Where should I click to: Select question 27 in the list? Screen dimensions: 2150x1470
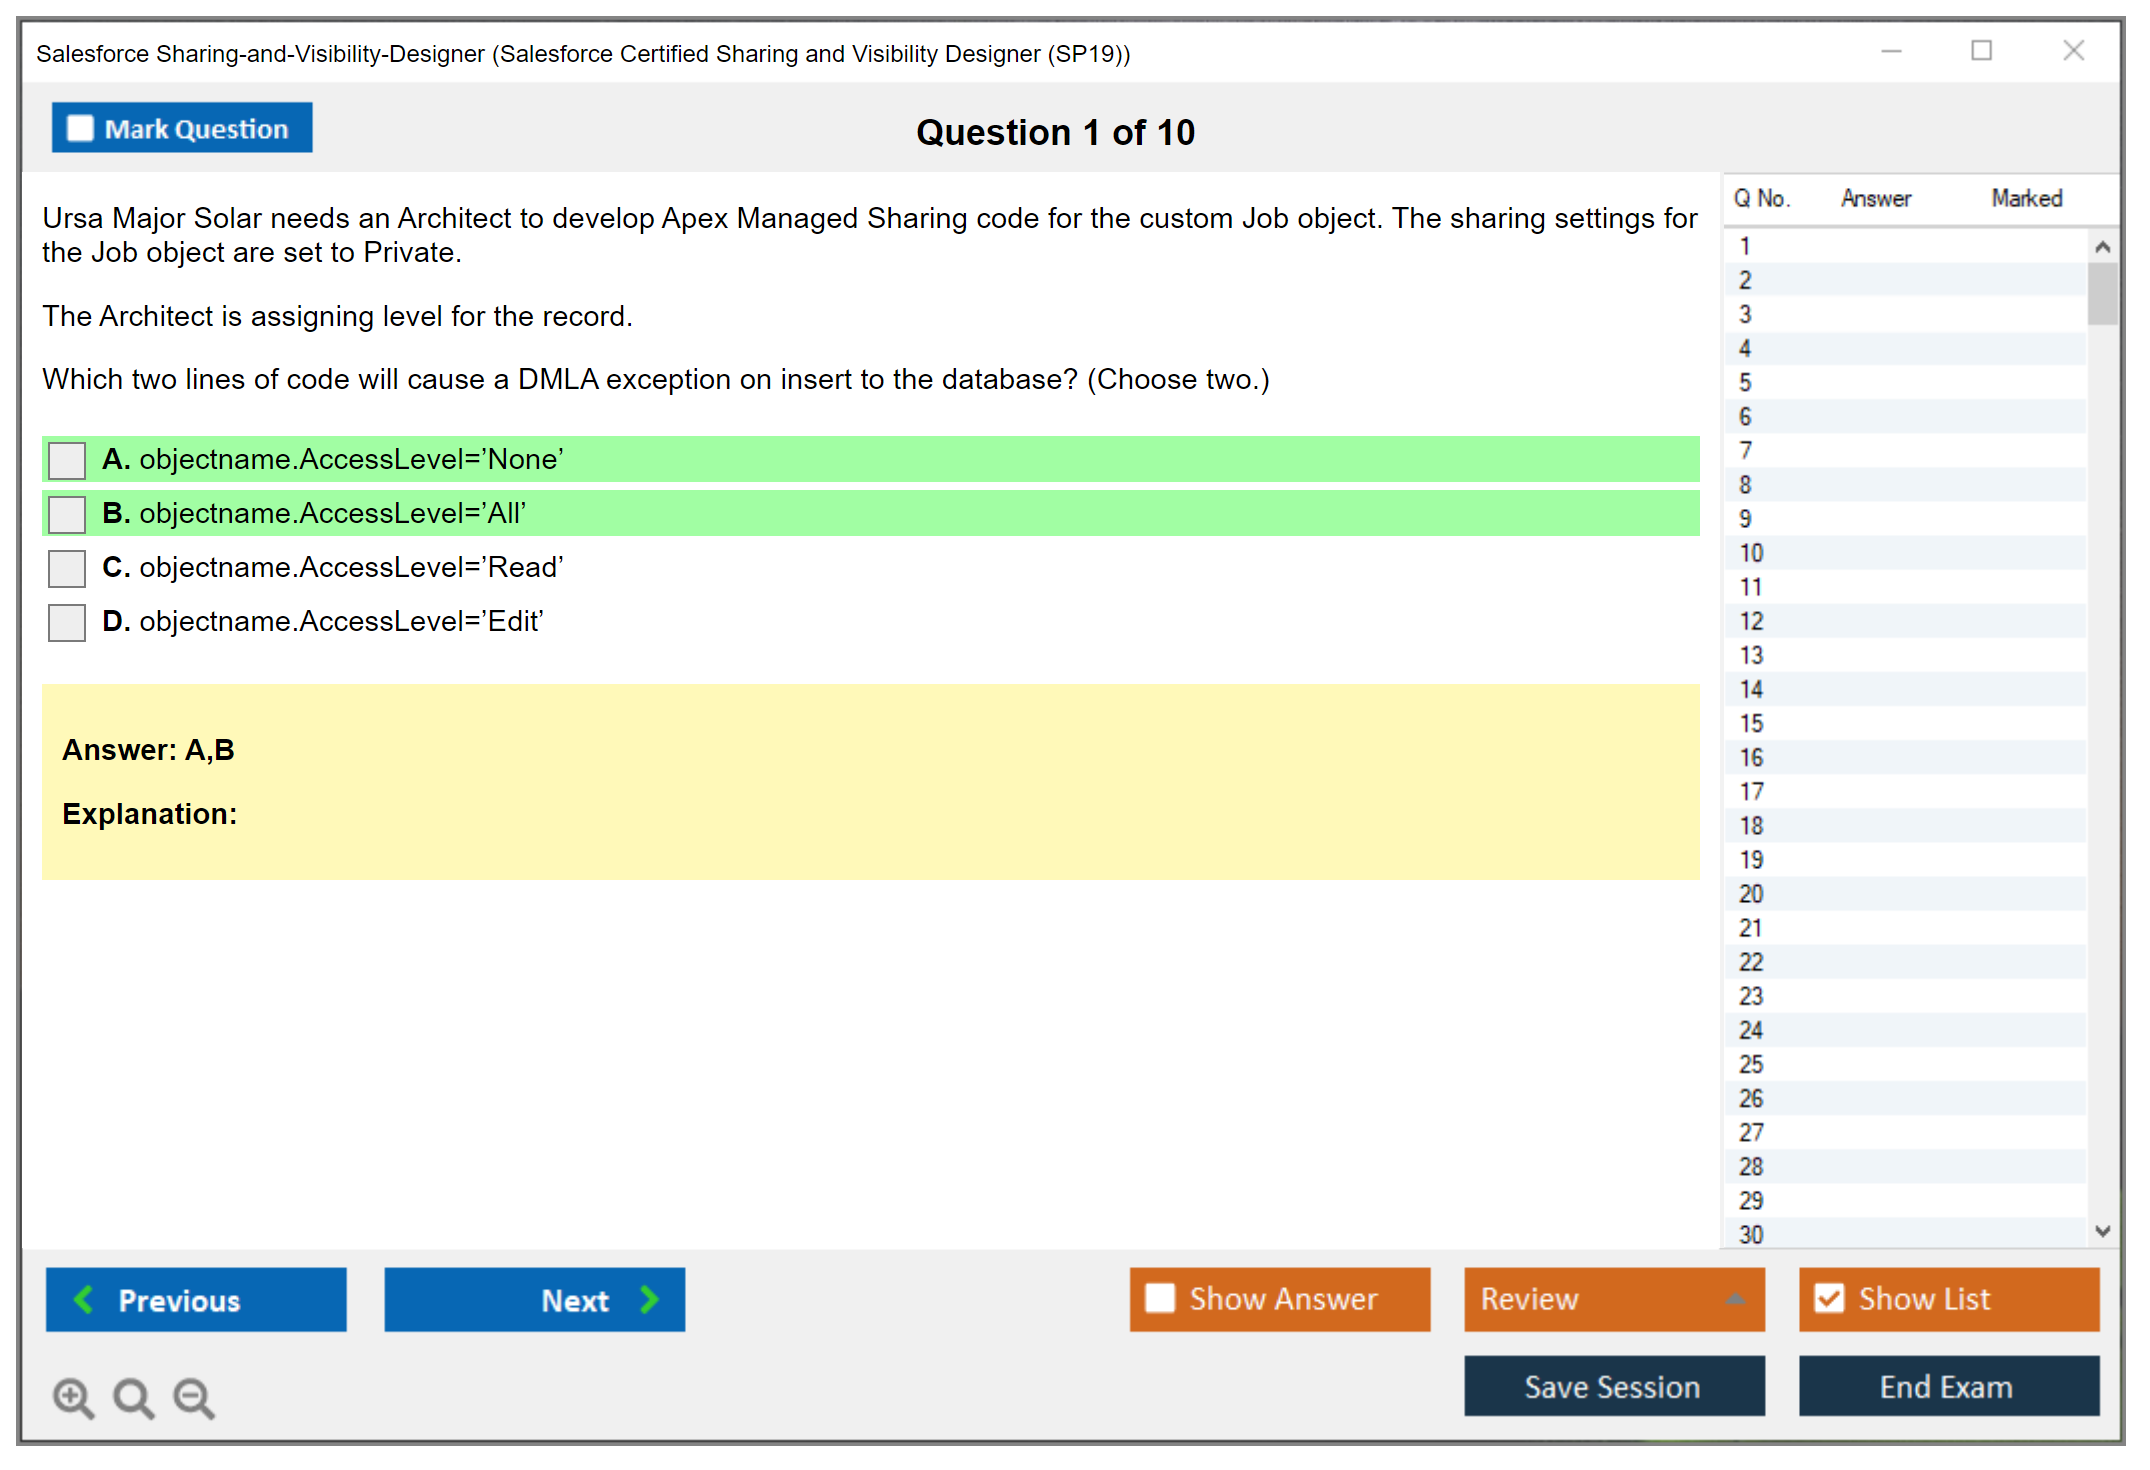click(x=1751, y=1132)
